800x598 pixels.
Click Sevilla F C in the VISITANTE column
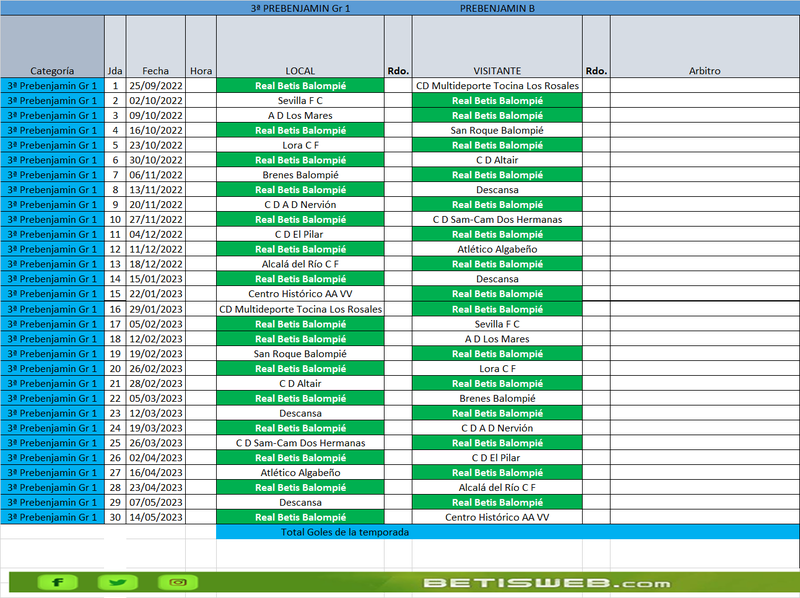(497, 324)
